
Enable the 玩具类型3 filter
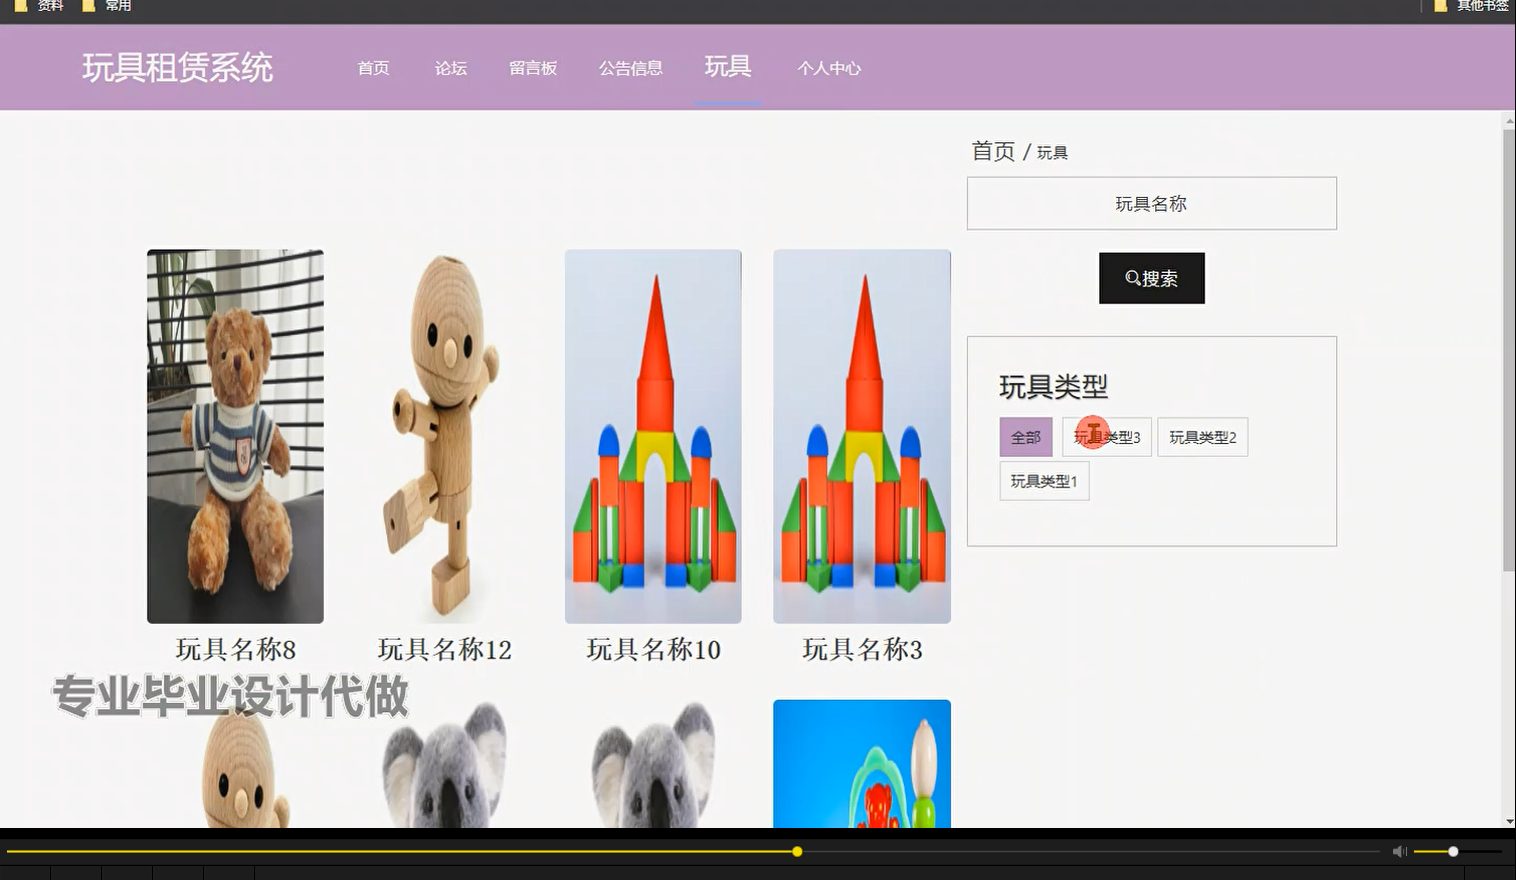coord(1106,437)
